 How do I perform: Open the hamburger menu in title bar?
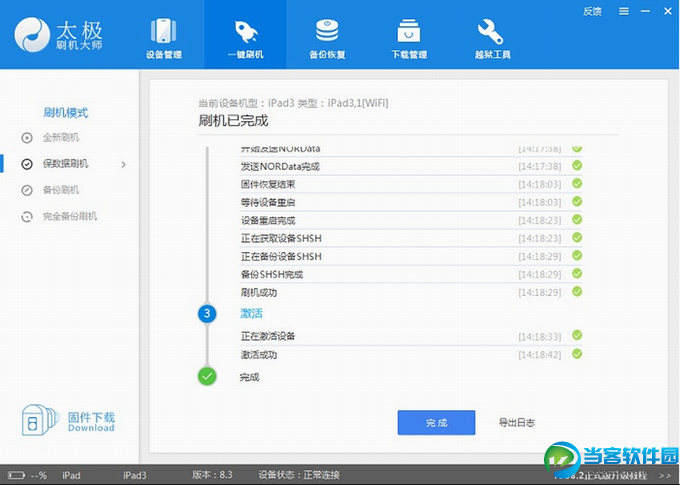point(623,12)
